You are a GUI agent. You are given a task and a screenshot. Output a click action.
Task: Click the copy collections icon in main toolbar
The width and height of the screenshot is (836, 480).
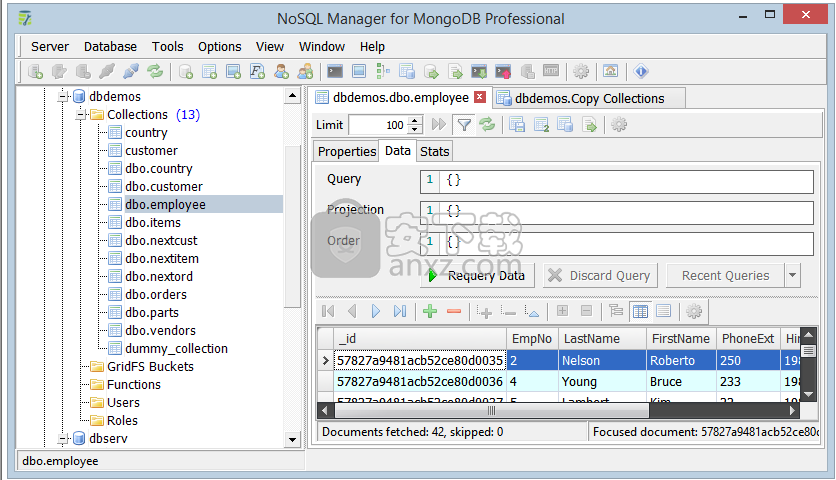point(407,71)
